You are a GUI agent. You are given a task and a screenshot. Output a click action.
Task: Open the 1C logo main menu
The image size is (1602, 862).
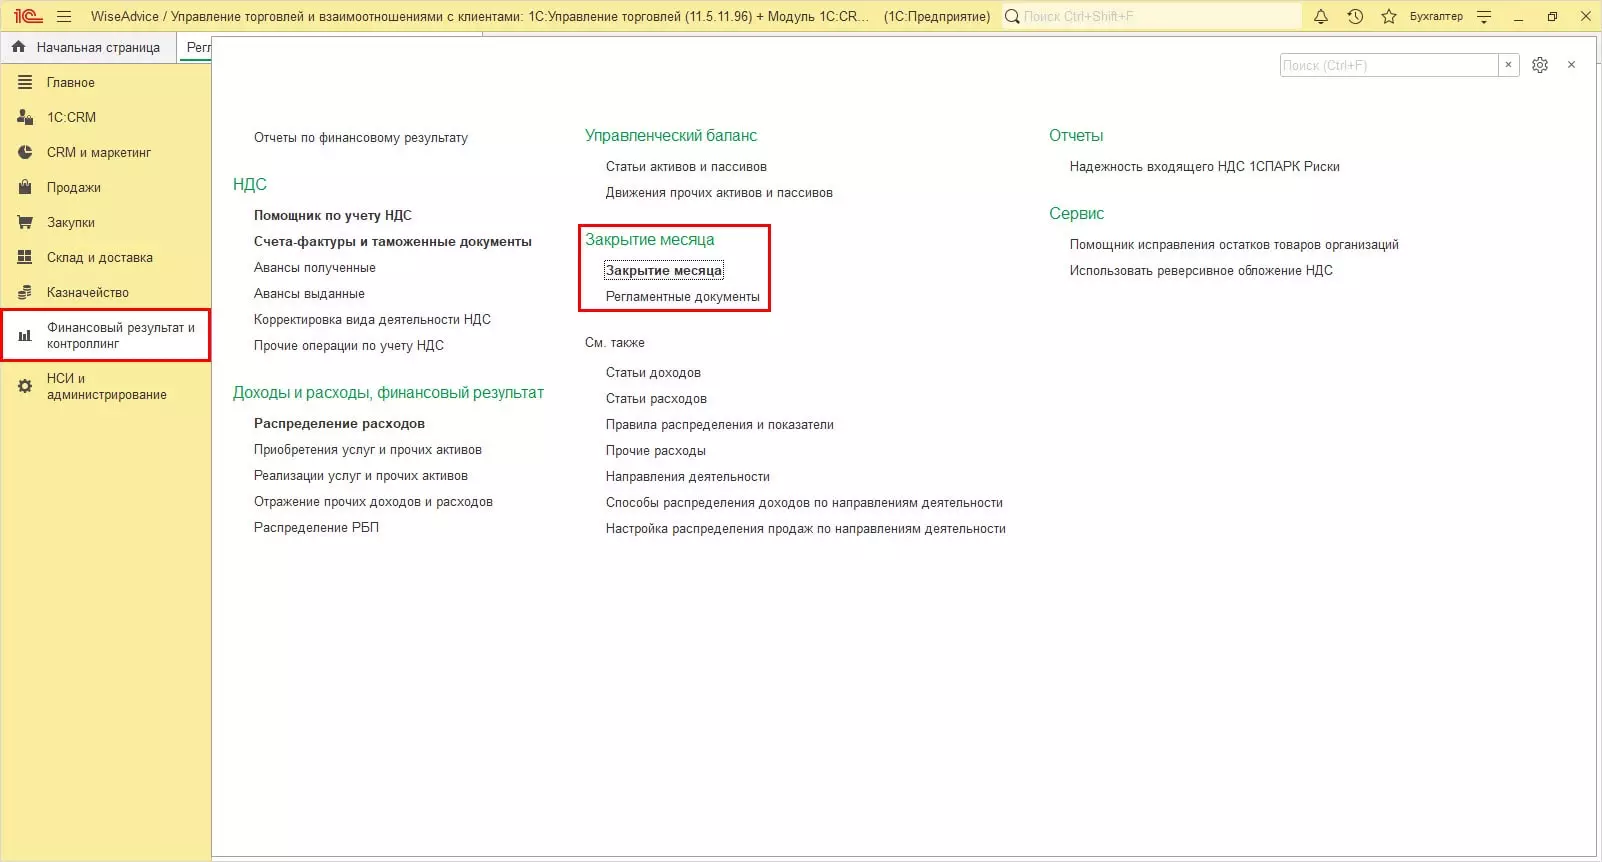[28, 16]
